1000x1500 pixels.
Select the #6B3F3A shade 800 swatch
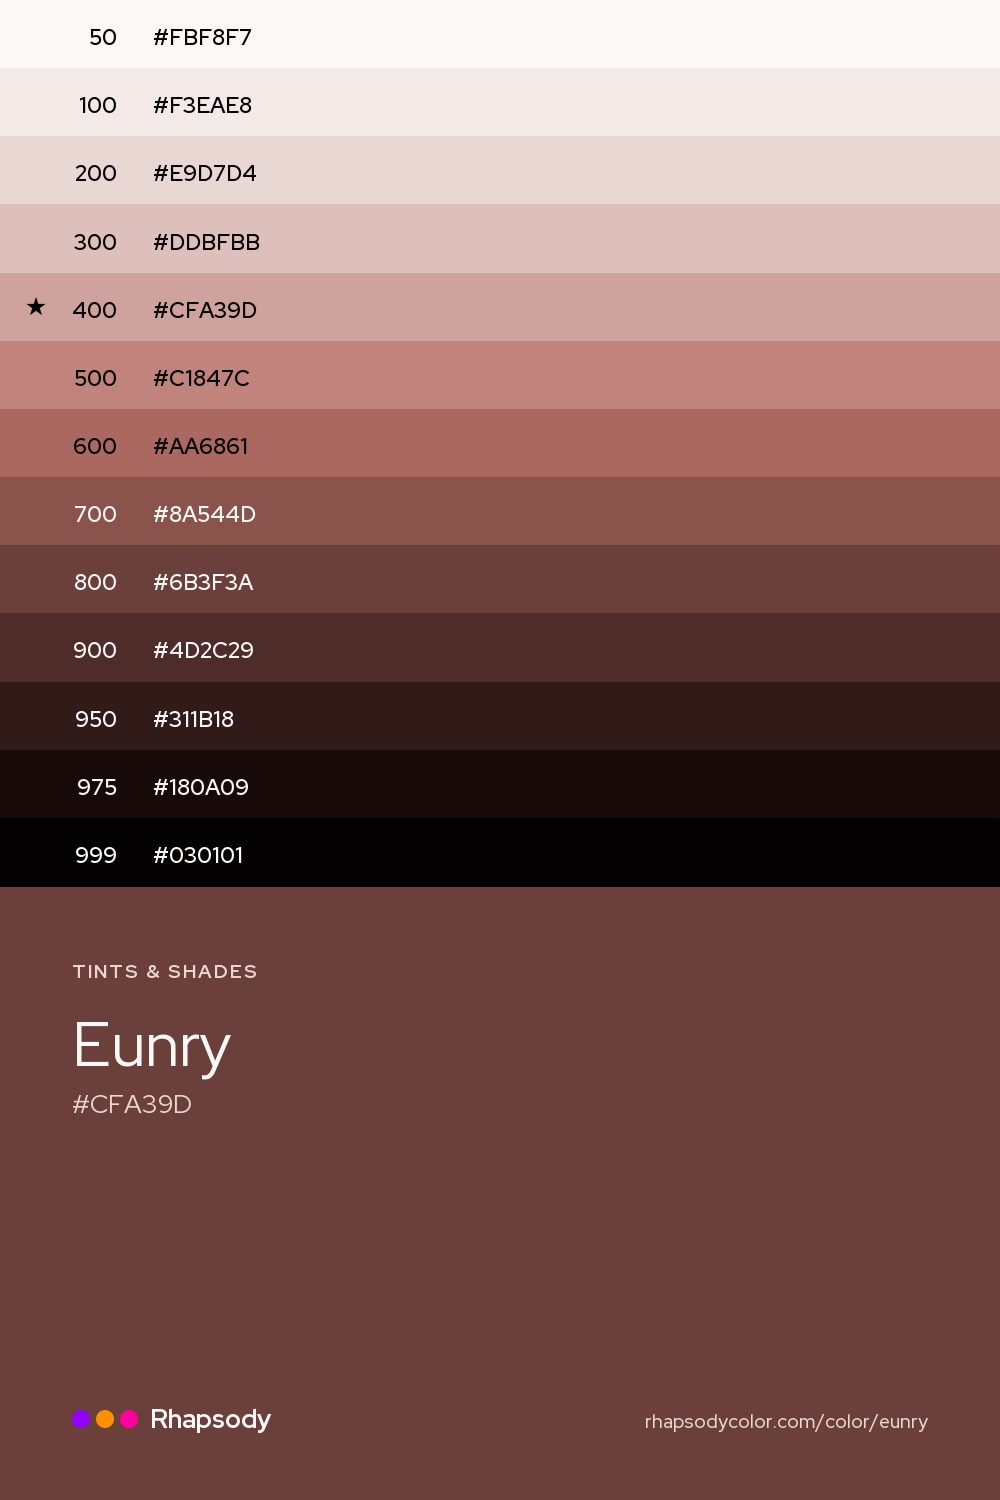(x=500, y=579)
